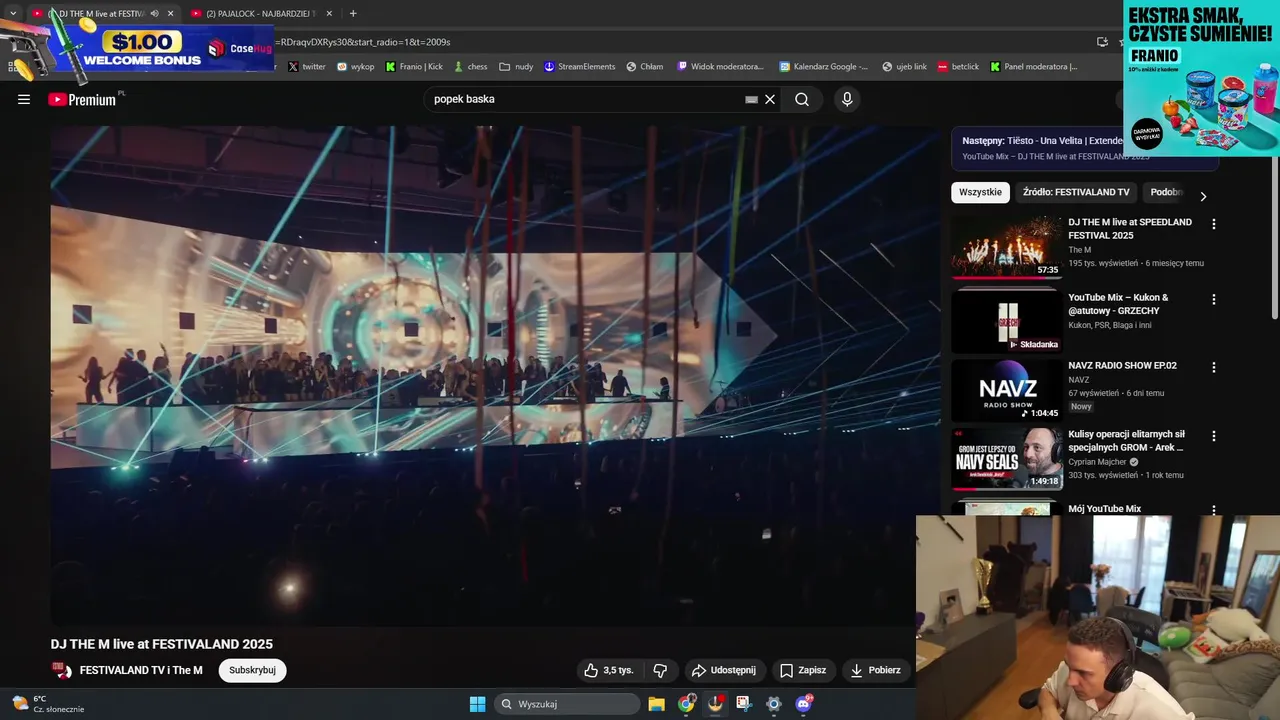
Task: Open the Snipping Tool taskbar icon
Action: (x=744, y=704)
